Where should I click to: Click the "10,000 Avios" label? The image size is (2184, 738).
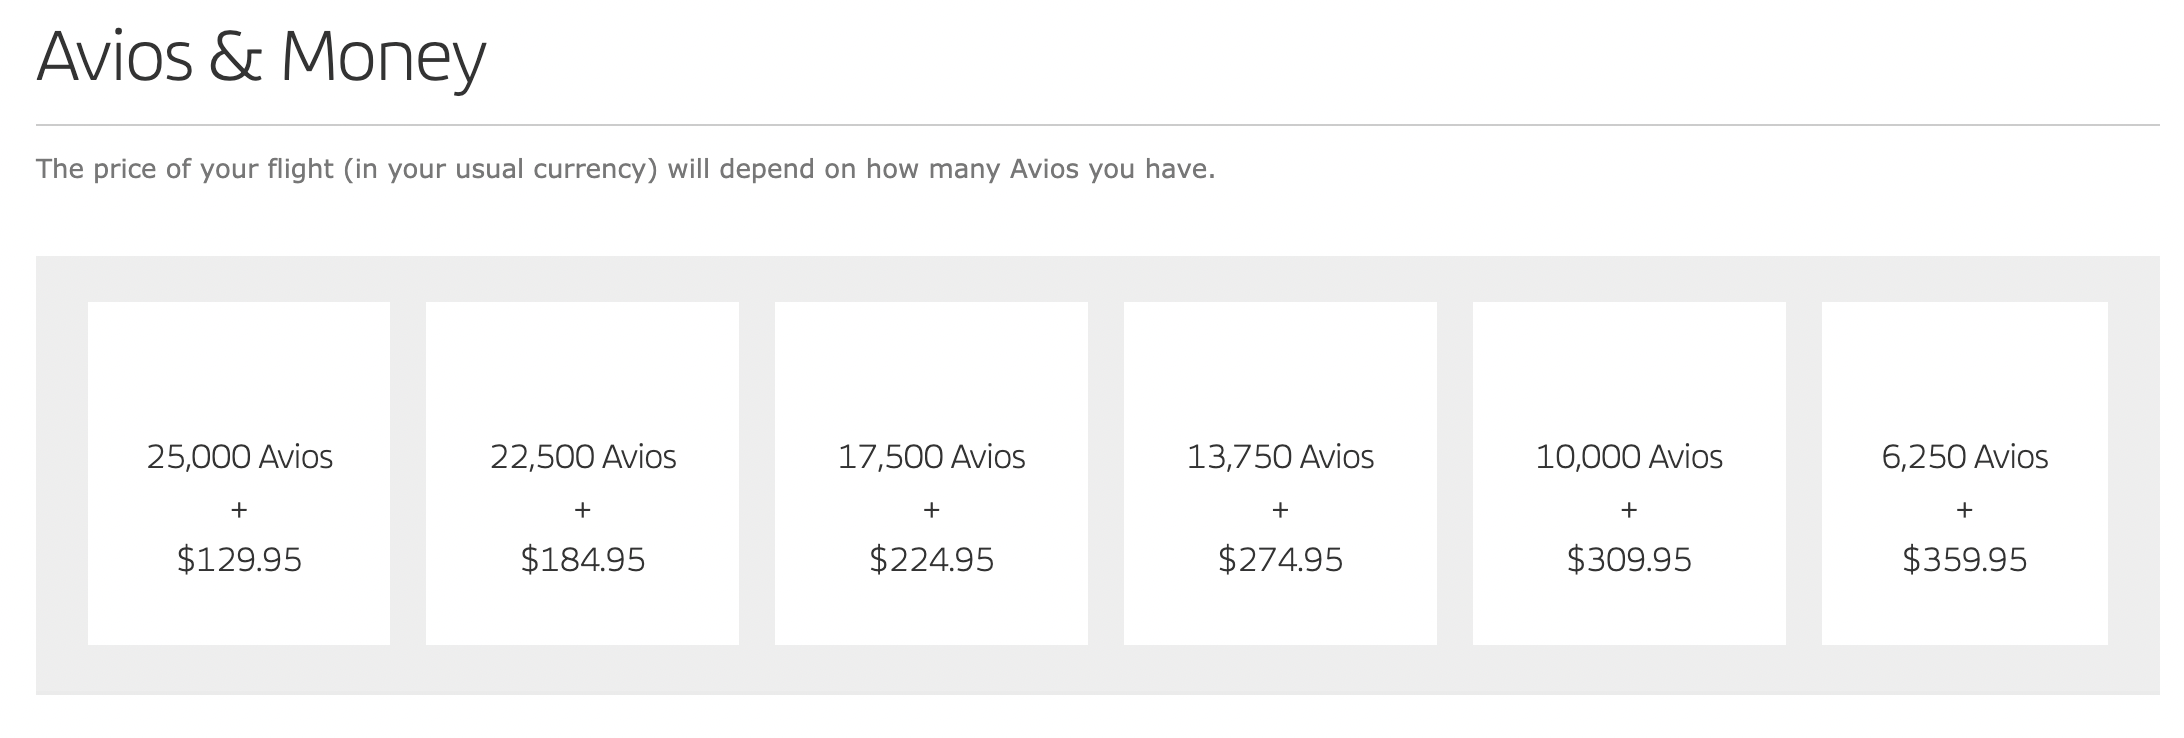[x=1629, y=457]
